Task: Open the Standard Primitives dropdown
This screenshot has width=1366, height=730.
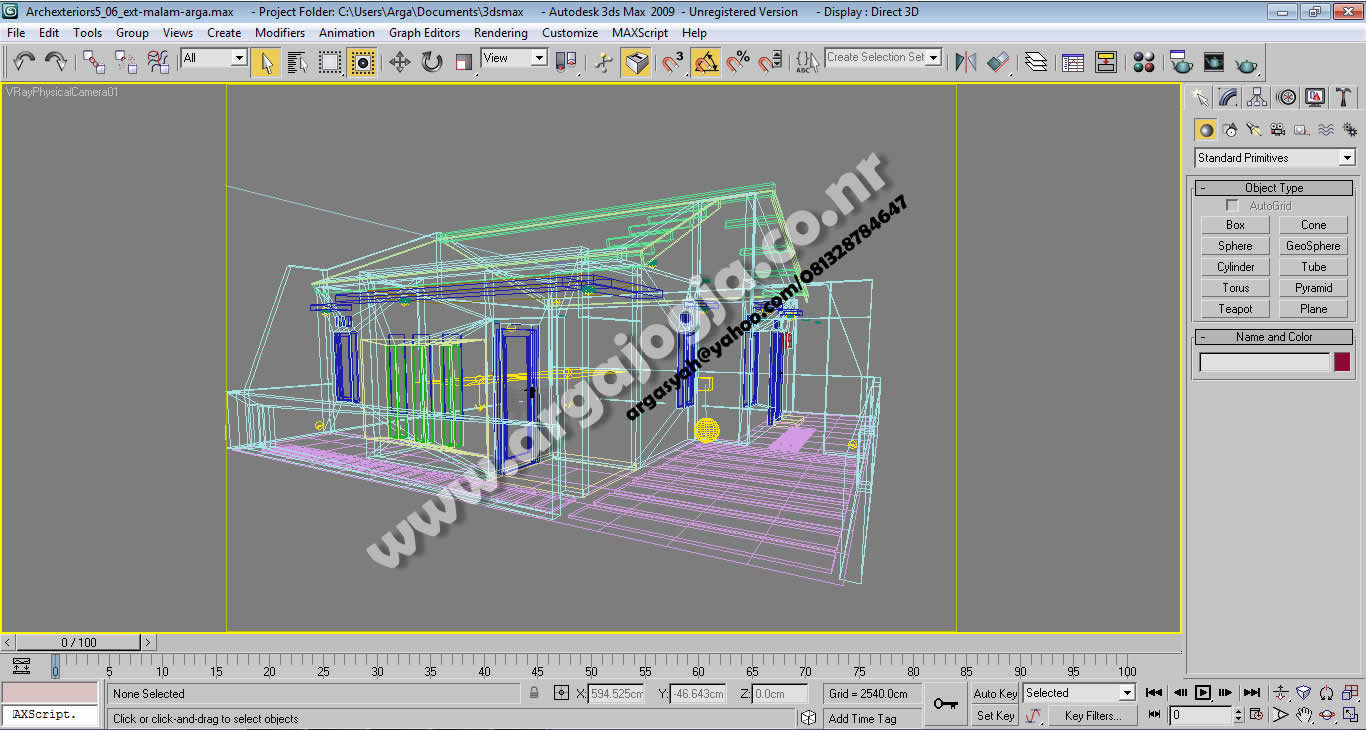Action: pyautogui.click(x=1275, y=158)
